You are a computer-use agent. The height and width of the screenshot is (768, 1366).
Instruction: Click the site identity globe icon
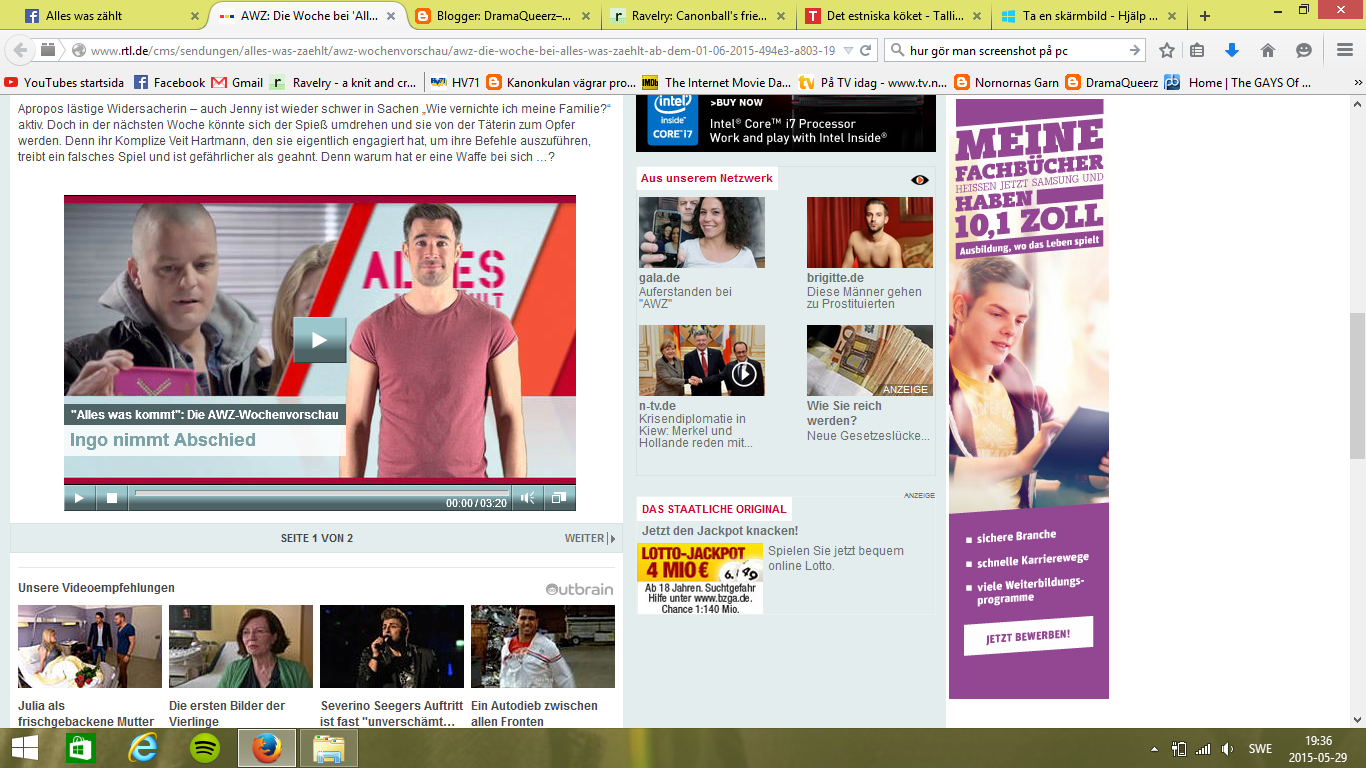78,50
